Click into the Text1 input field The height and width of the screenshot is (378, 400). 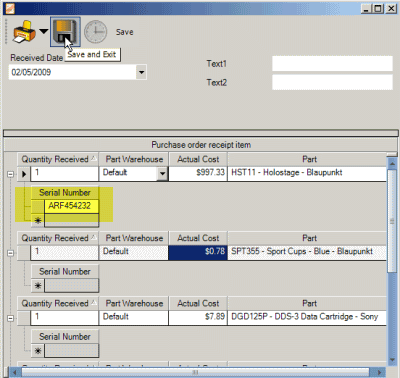(332, 63)
